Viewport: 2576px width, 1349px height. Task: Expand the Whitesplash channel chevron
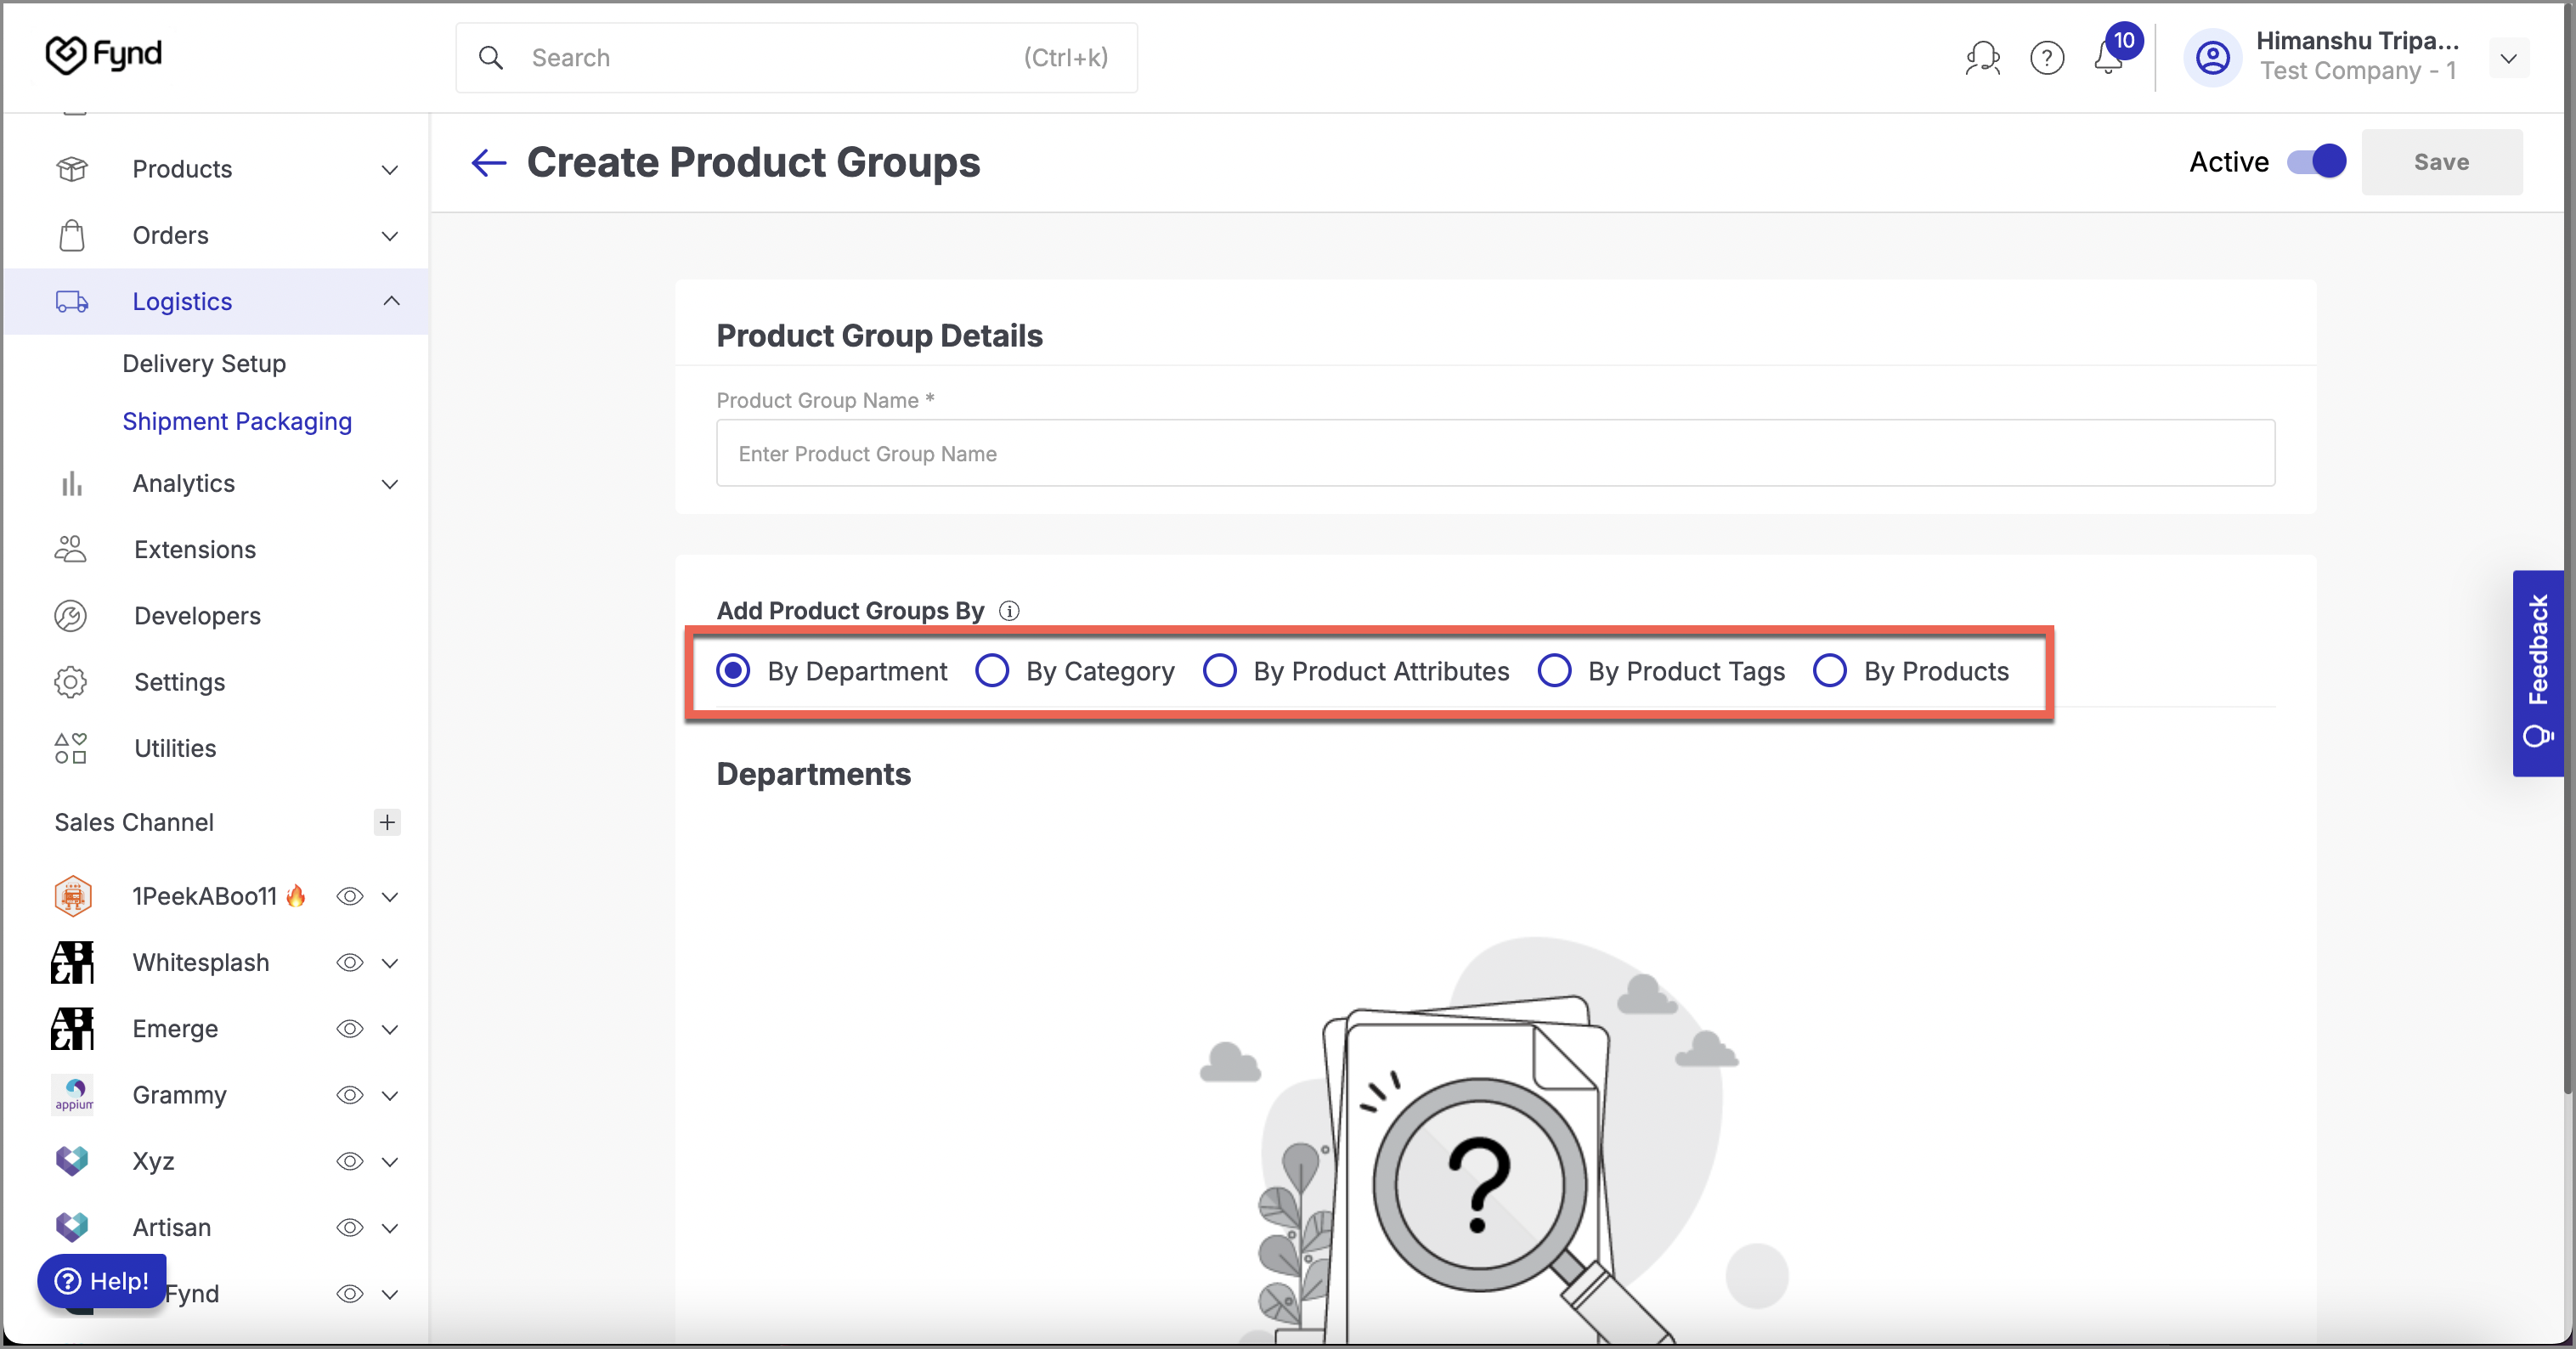pos(390,963)
